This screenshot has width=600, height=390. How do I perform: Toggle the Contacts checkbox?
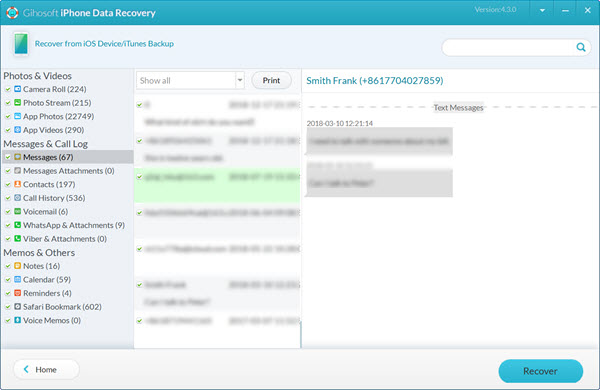point(8,184)
